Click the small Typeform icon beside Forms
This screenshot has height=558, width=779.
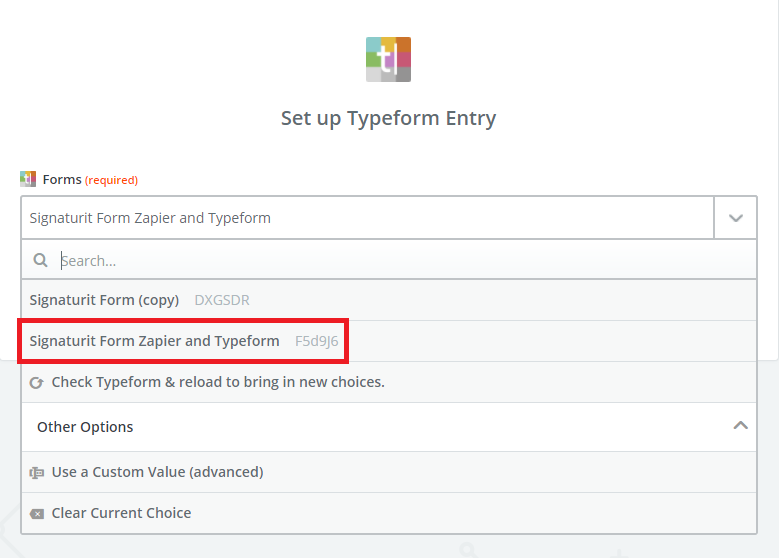[28, 179]
